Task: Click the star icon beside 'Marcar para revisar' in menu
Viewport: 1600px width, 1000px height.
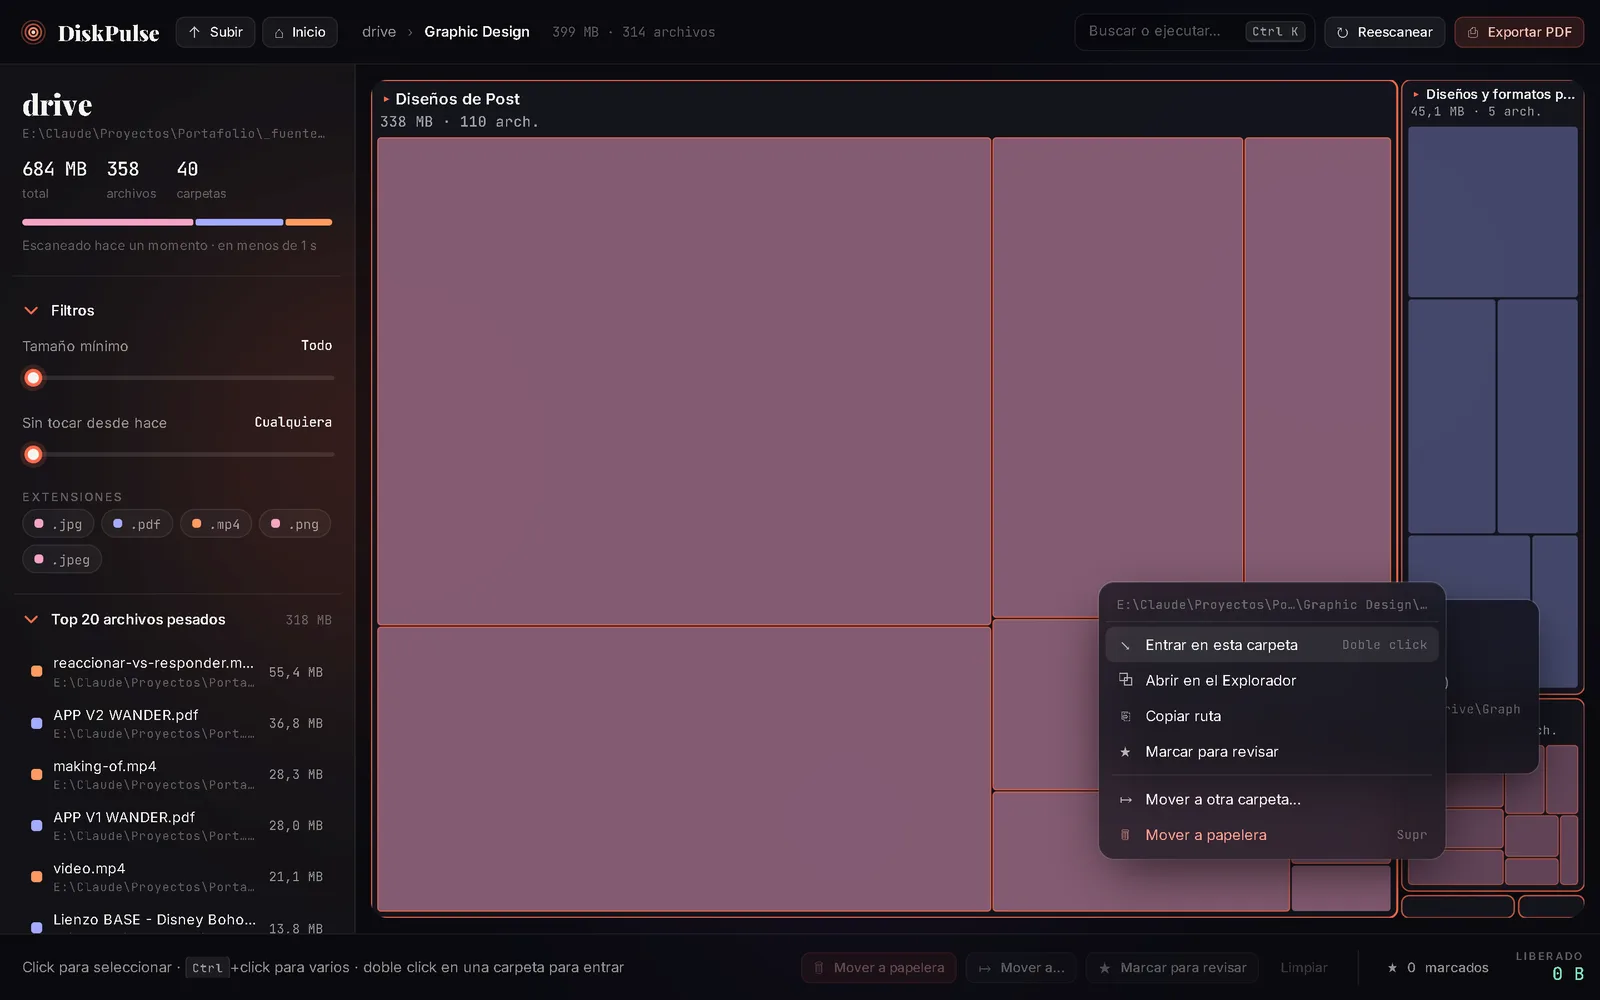Action: point(1125,752)
